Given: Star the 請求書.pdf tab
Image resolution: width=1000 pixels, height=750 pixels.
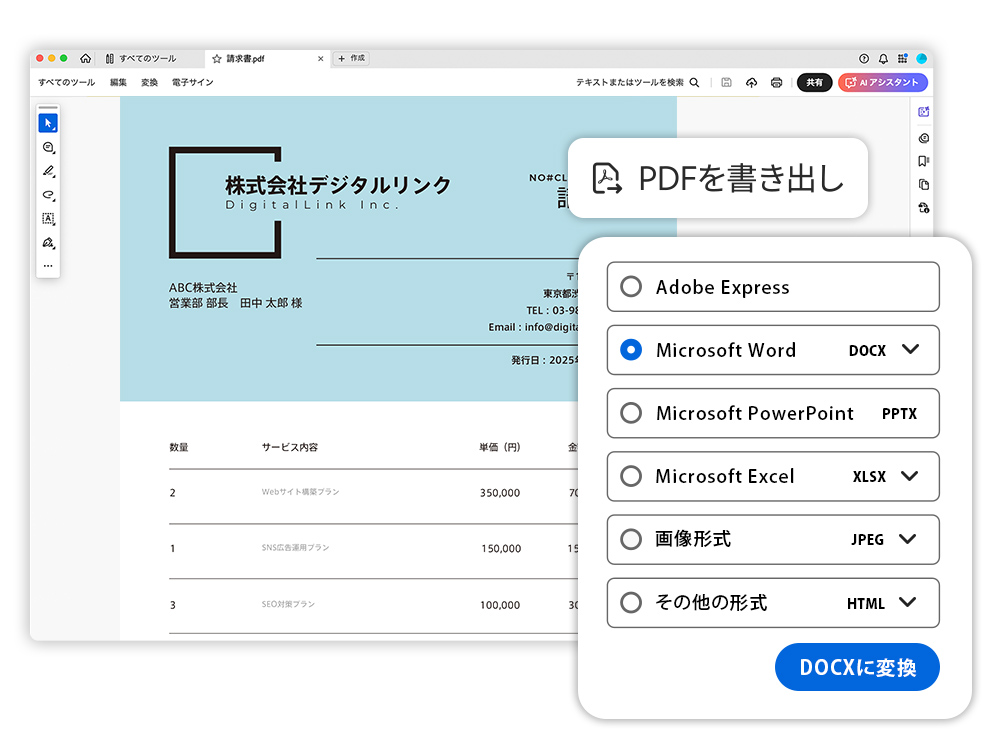Looking at the screenshot, I should (x=217, y=59).
